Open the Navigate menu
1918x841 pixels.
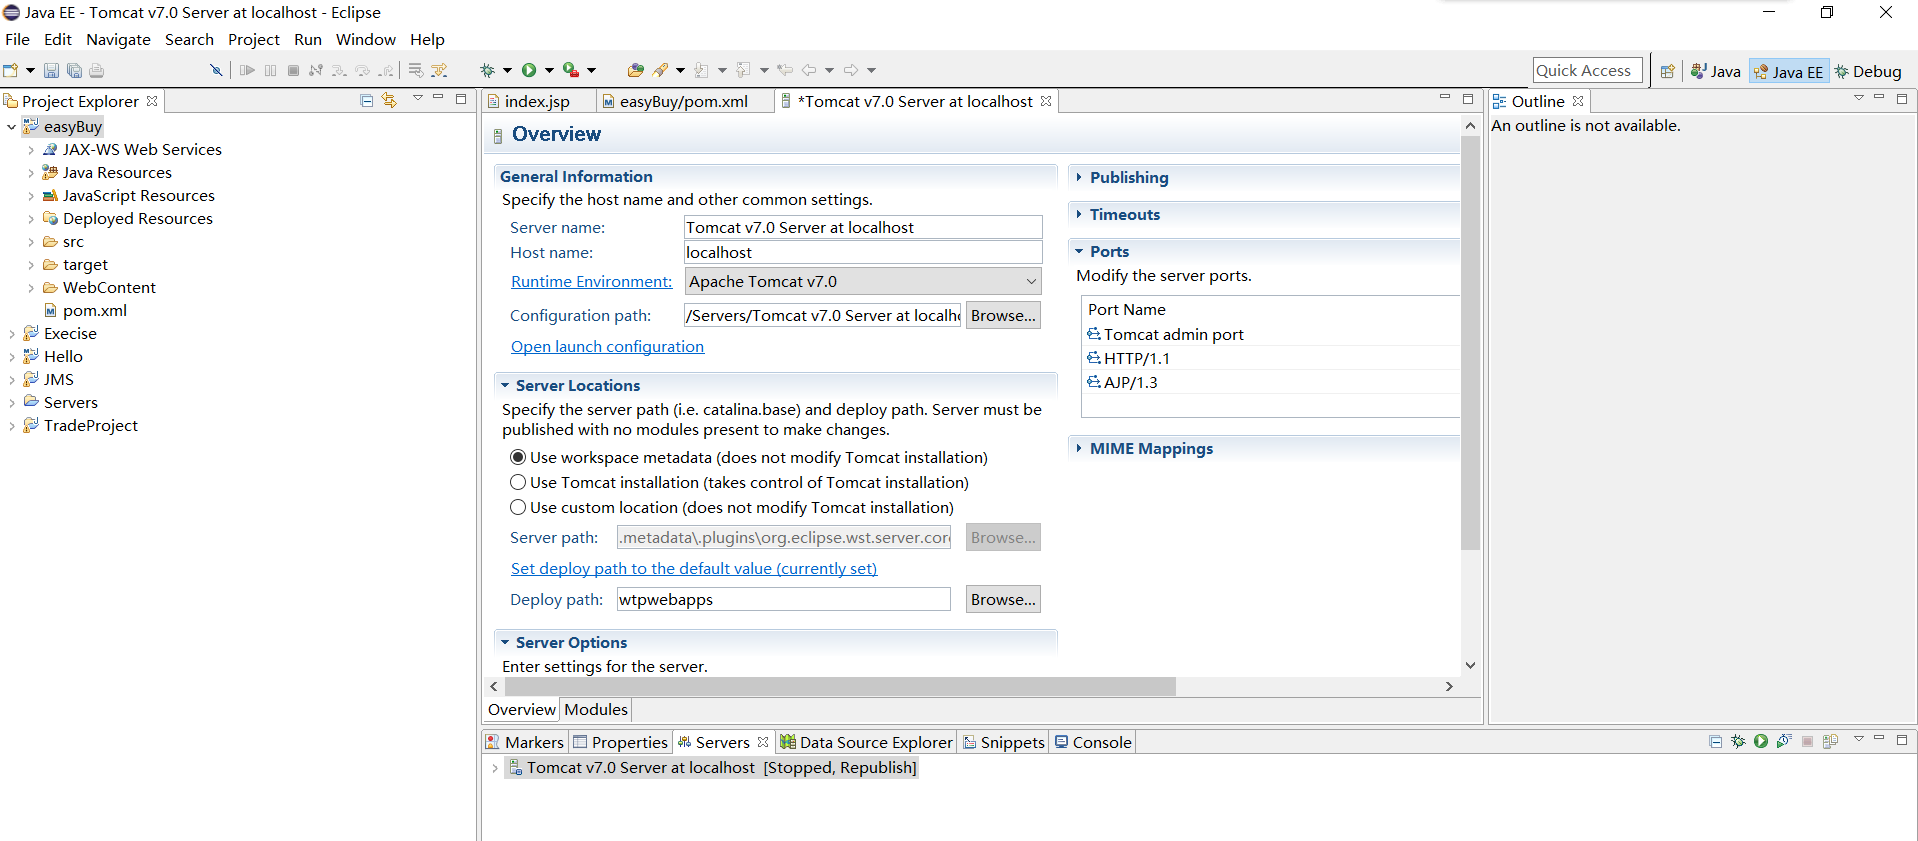pos(118,39)
